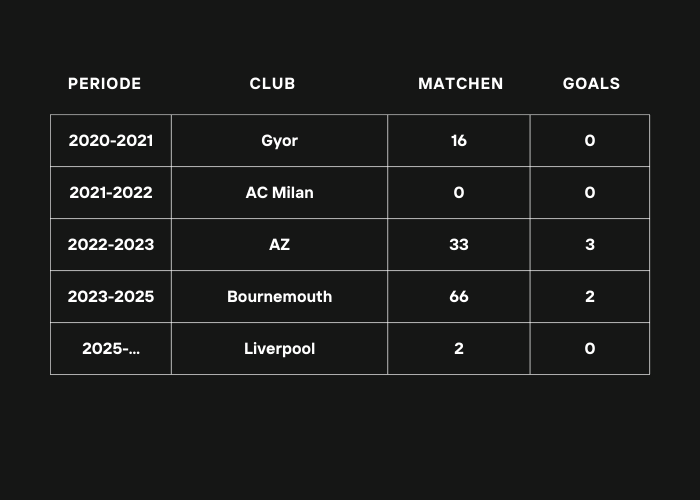Click the CLUB column header
The image size is (700, 500).
pyautogui.click(x=272, y=83)
